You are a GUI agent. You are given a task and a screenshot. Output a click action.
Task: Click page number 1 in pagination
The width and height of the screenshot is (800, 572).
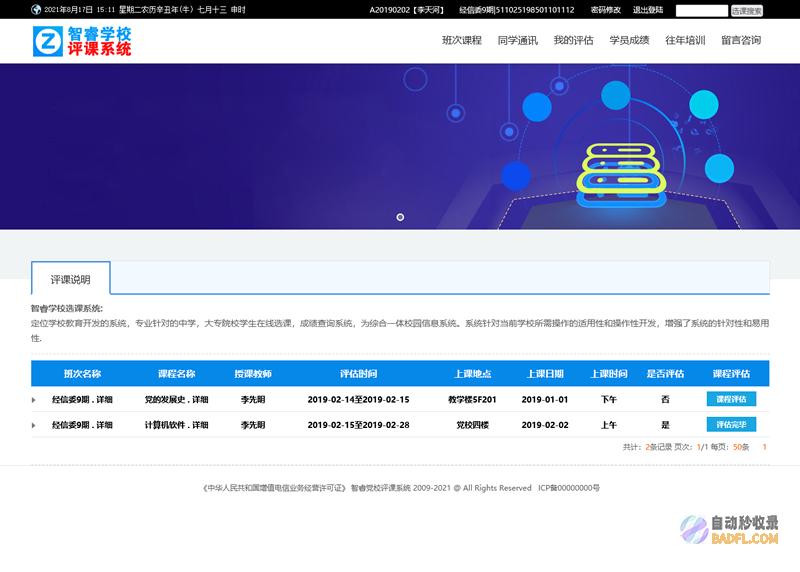click(764, 447)
